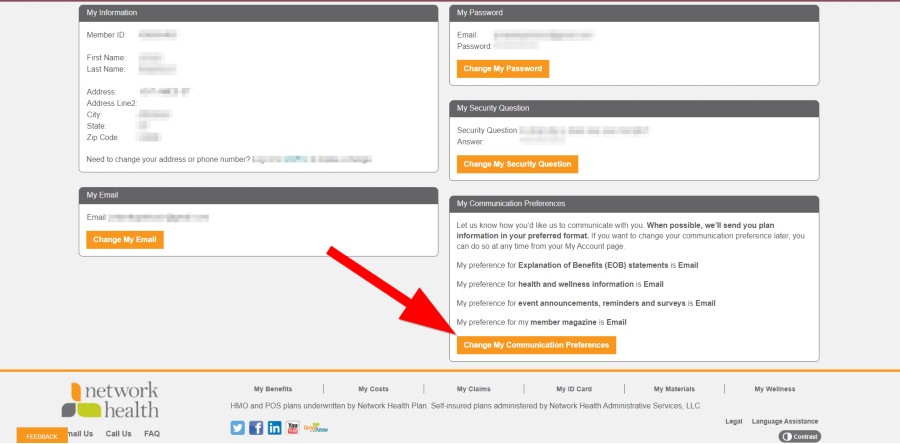The height and width of the screenshot is (444, 900).
Task: Open the Facebook social icon
Action: pyautogui.click(x=256, y=428)
